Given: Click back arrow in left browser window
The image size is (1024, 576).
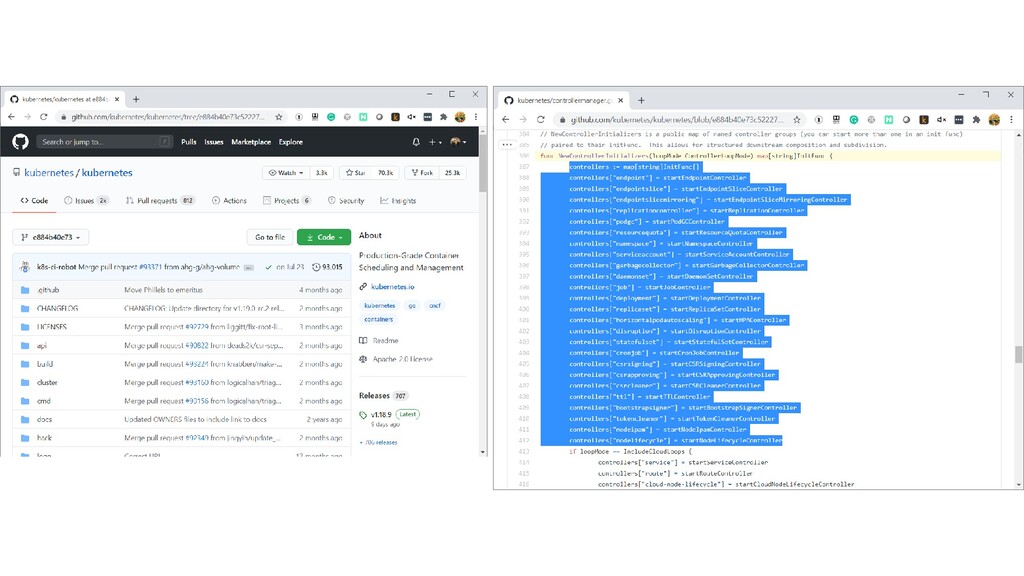Looking at the screenshot, I should [x=12, y=117].
